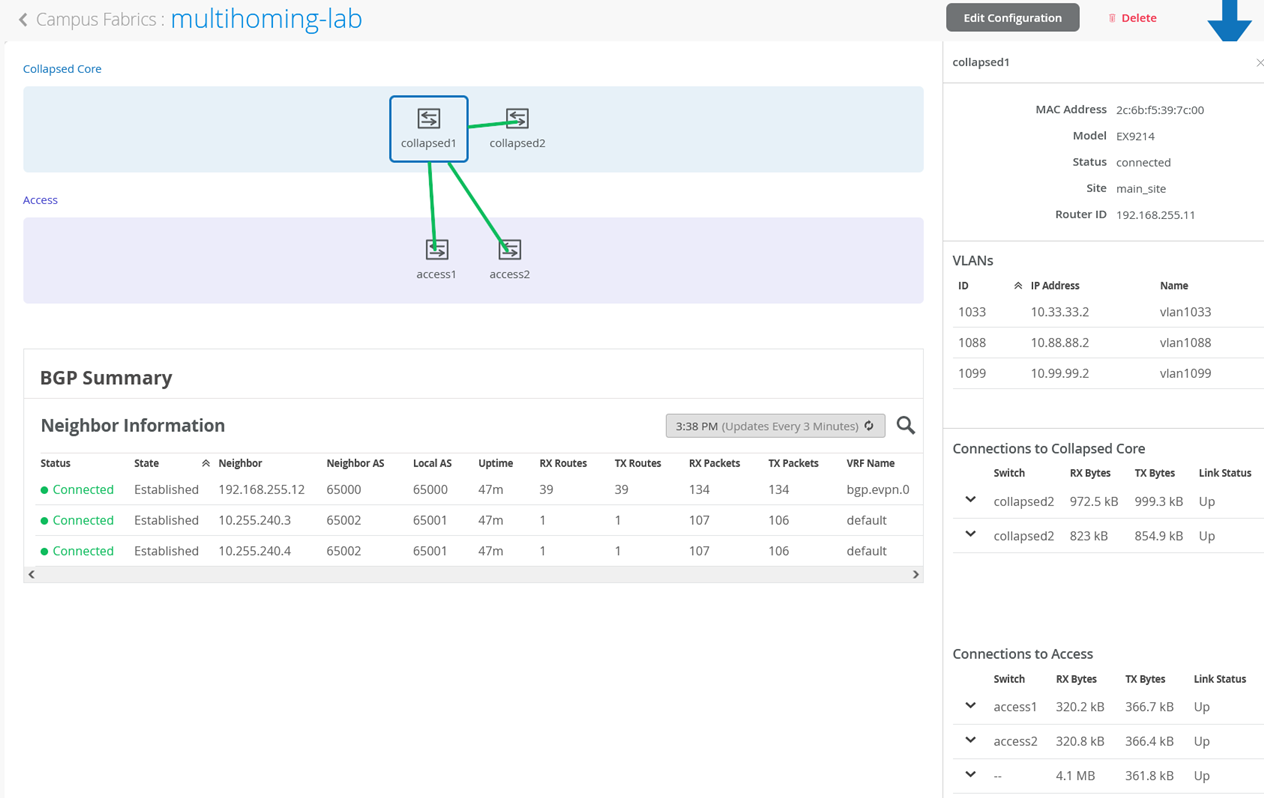Screen dimensions: 1264x798
Task: Click Edit Configuration button
Action: [1012, 18]
